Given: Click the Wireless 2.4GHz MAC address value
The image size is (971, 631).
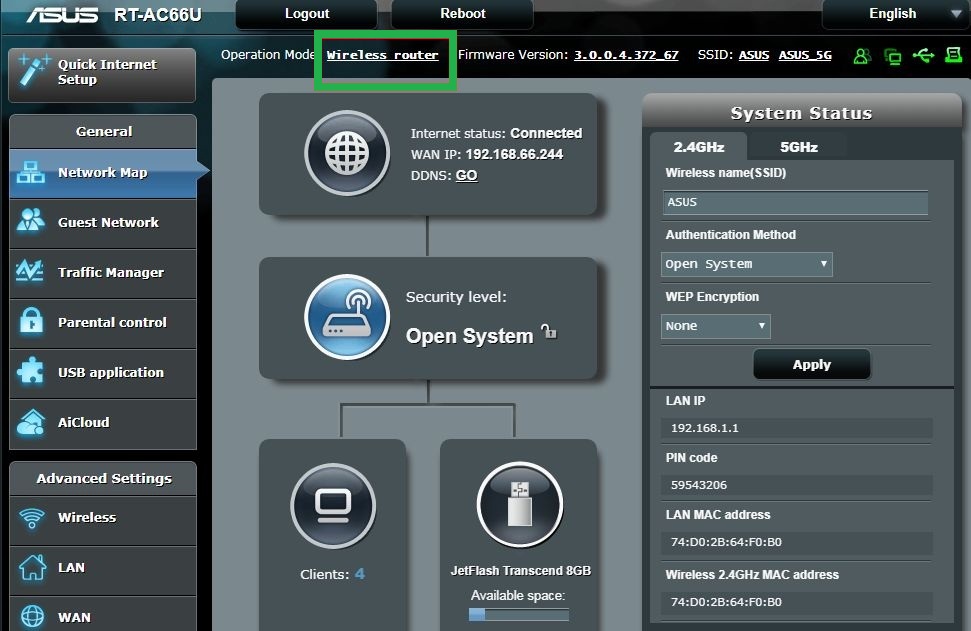Looking at the screenshot, I should [726, 602].
